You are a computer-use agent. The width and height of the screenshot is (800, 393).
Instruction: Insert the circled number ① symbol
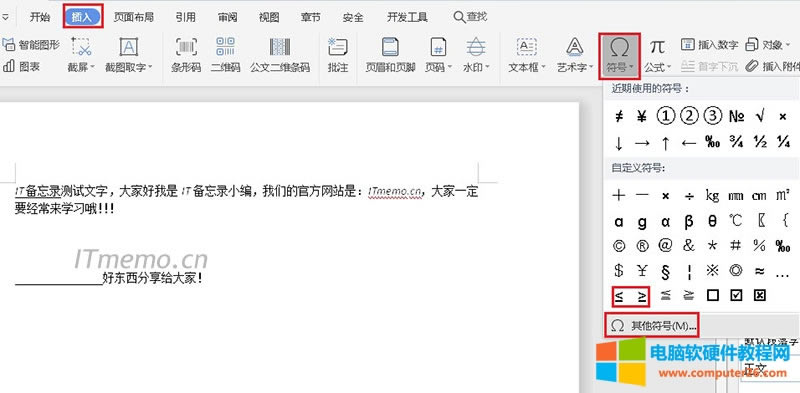click(666, 116)
